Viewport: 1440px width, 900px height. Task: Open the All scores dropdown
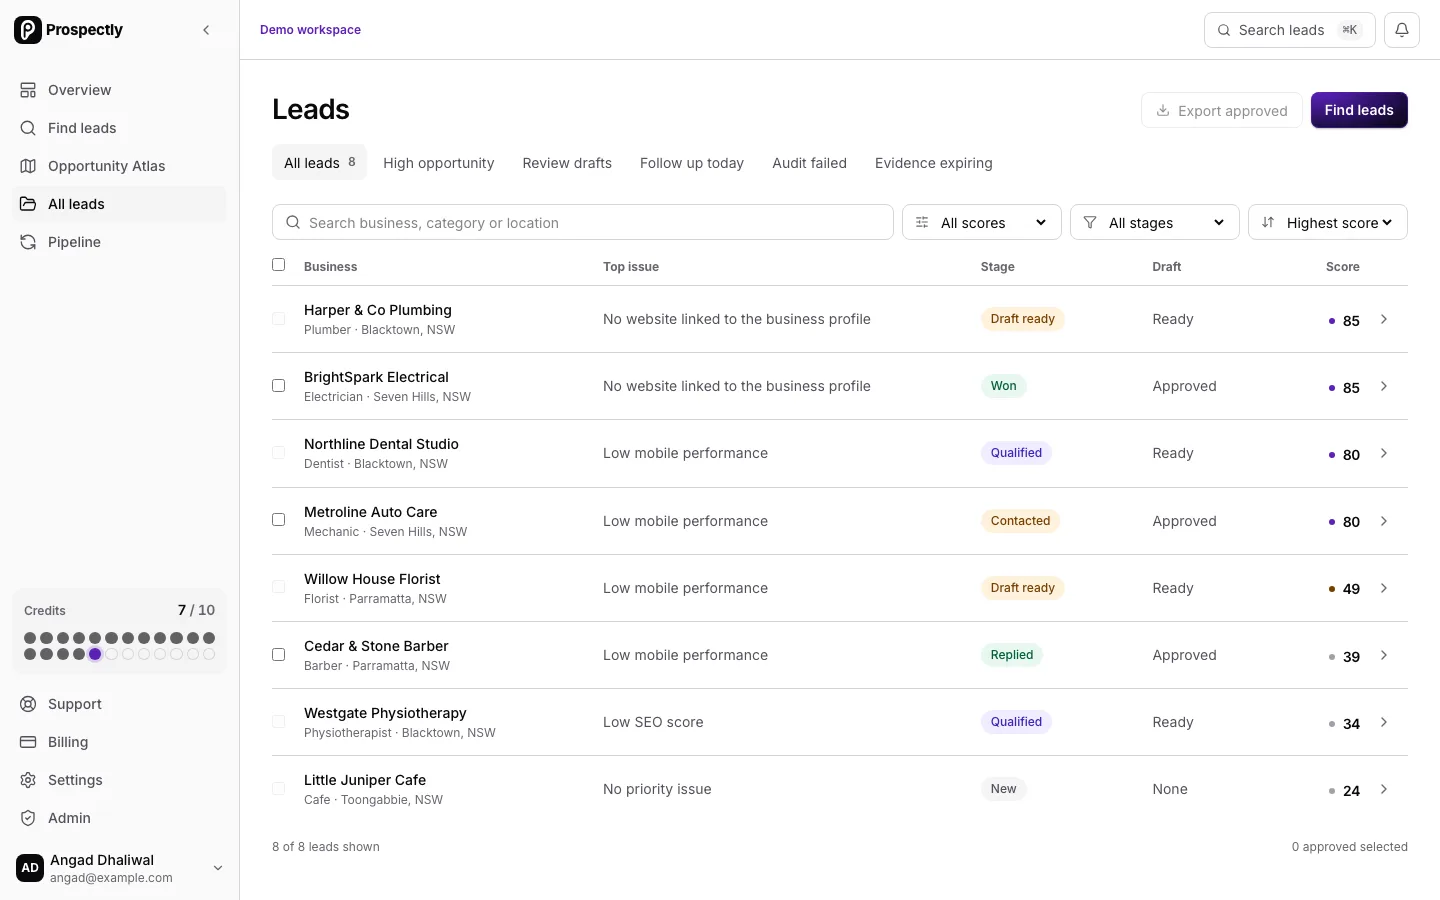(981, 222)
